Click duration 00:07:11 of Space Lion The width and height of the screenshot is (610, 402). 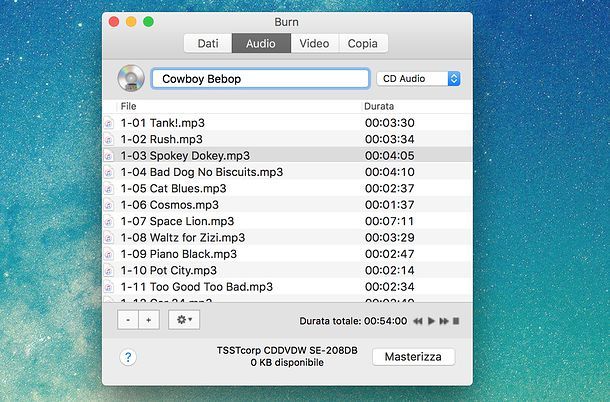coord(389,221)
